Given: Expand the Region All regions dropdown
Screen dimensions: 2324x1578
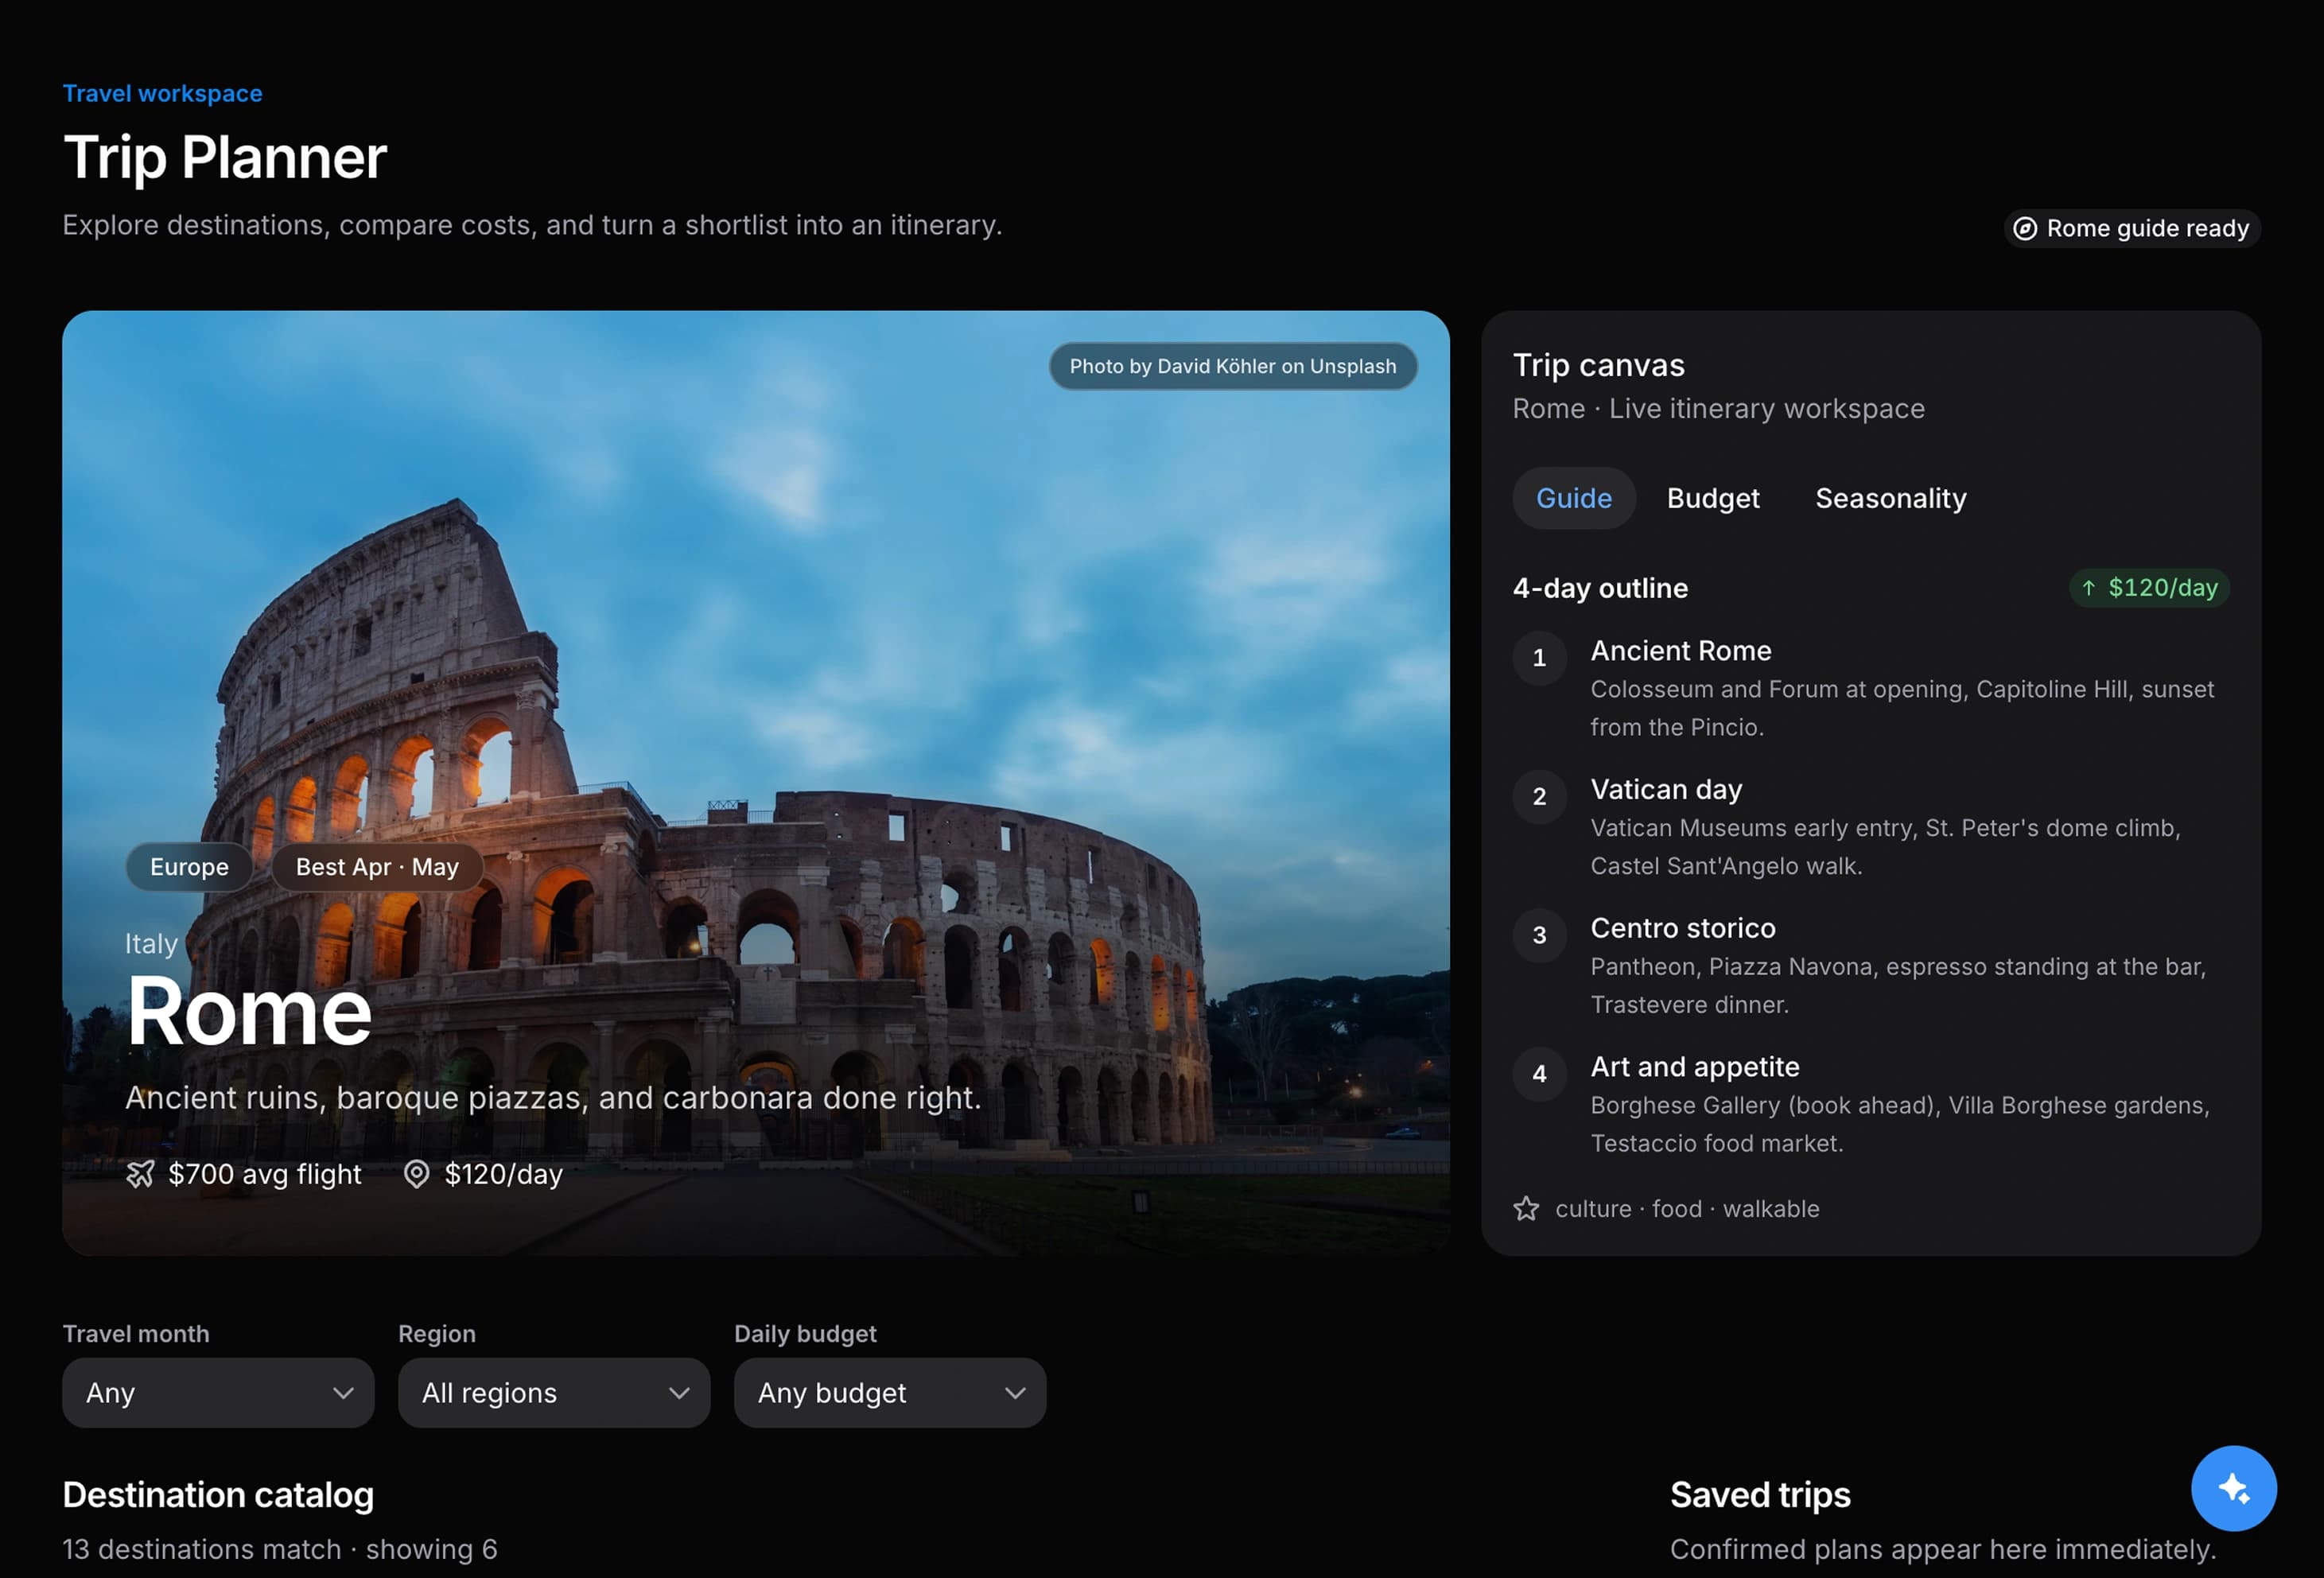Looking at the screenshot, I should tap(554, 1392).
